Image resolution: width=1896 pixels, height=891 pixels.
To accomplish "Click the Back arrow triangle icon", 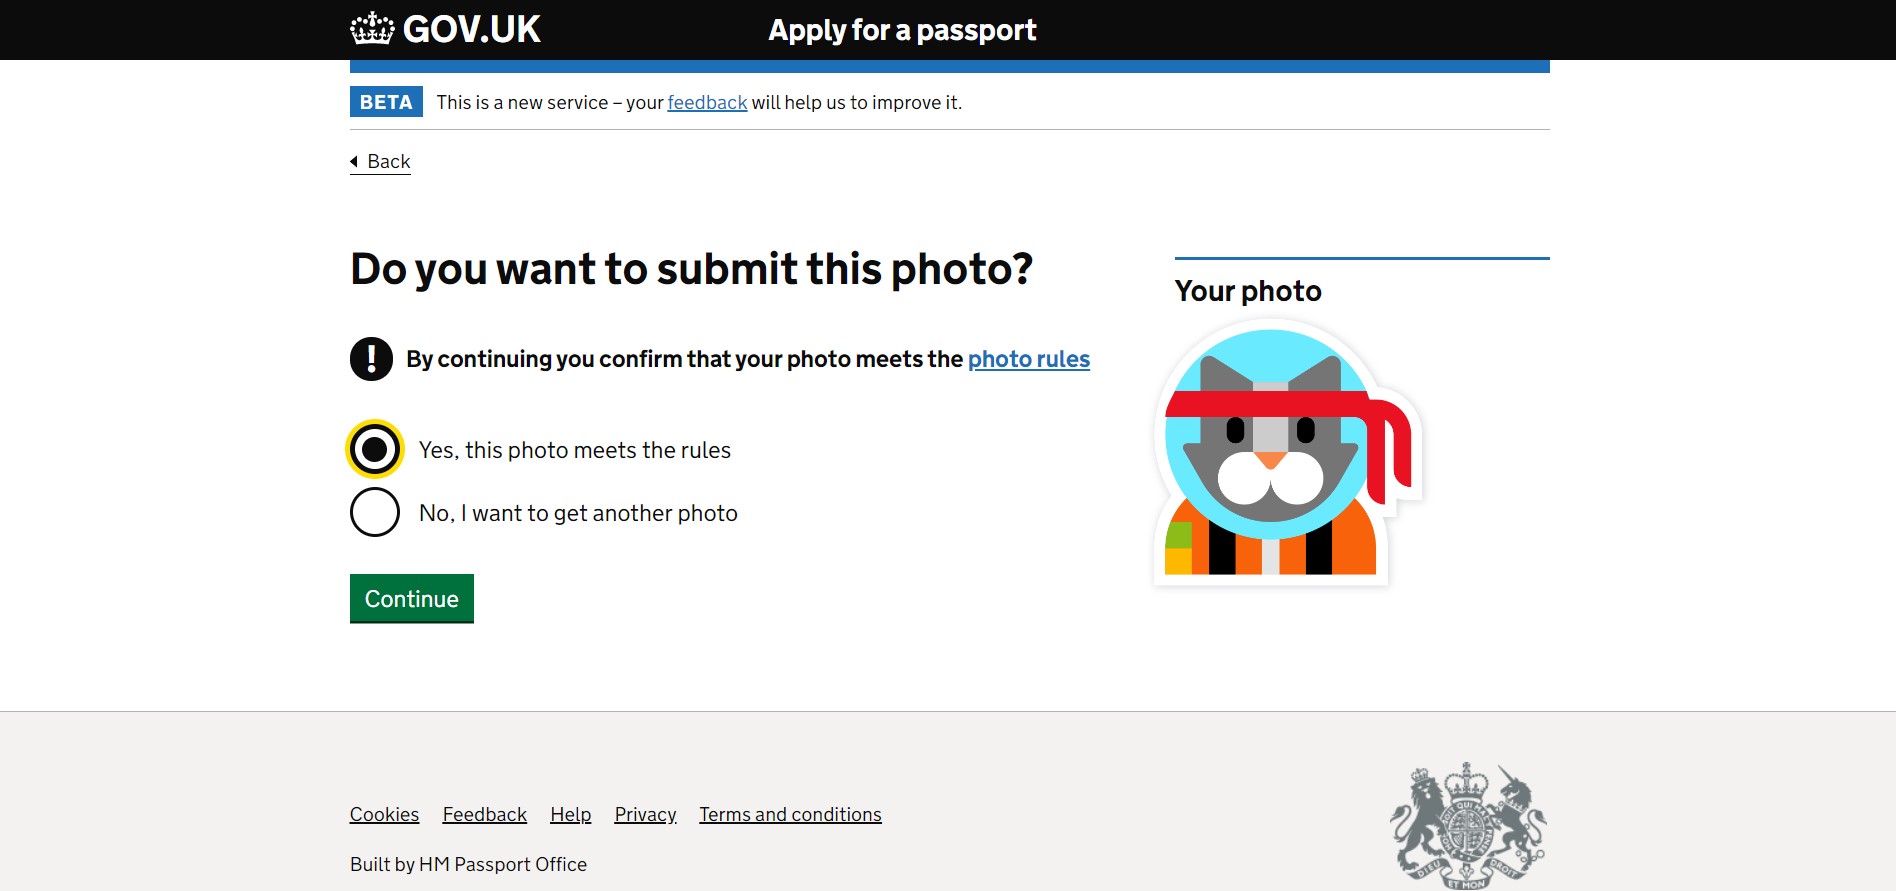I will click(354, 161).
